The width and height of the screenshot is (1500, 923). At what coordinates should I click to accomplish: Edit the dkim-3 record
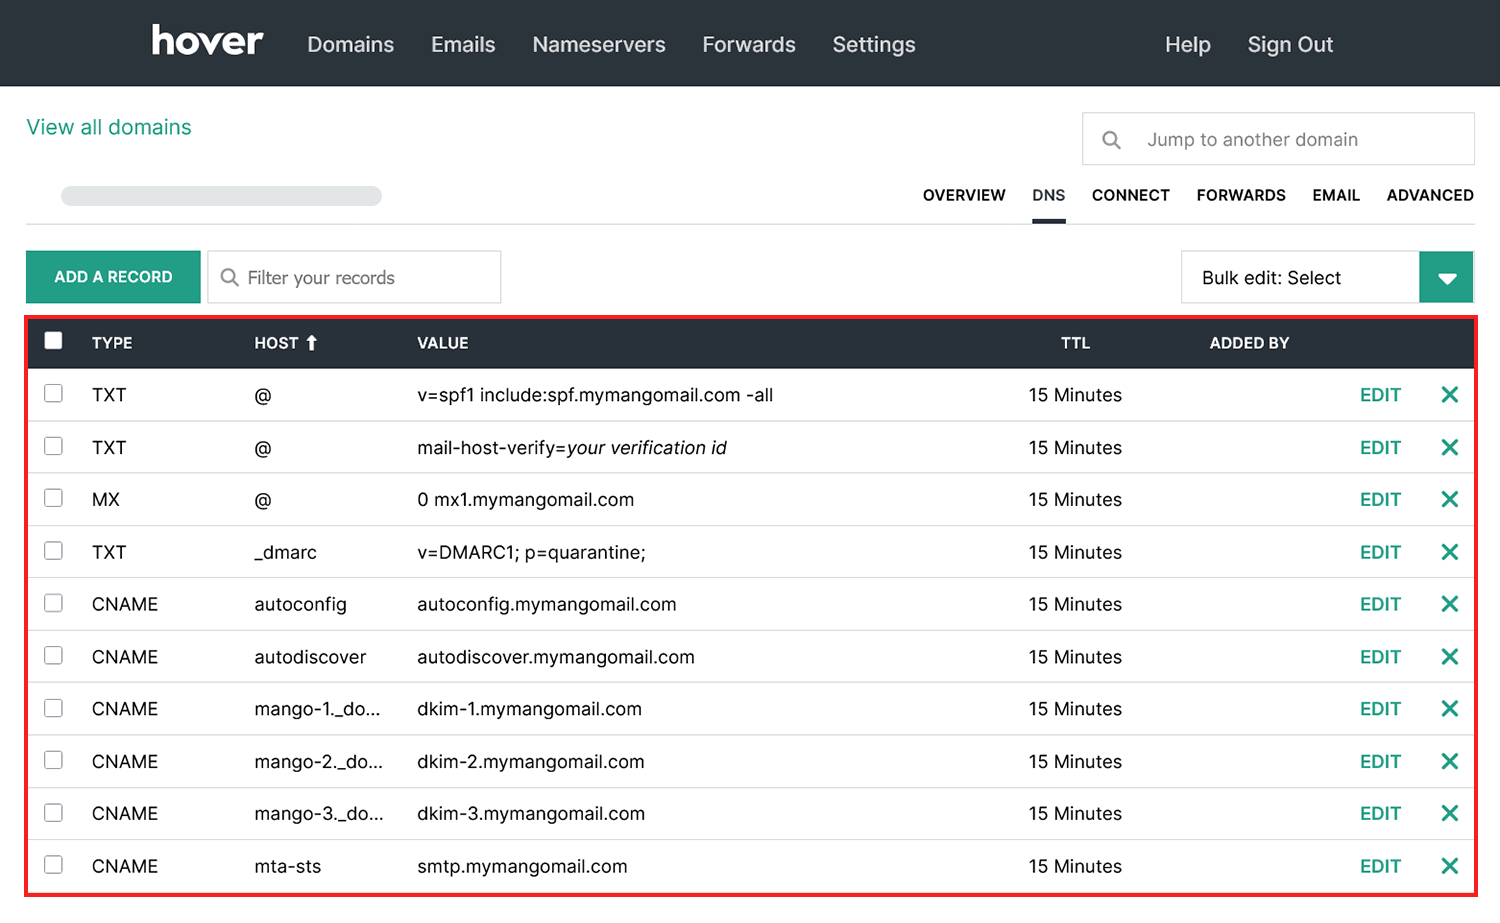click(x=1380, y=813)
